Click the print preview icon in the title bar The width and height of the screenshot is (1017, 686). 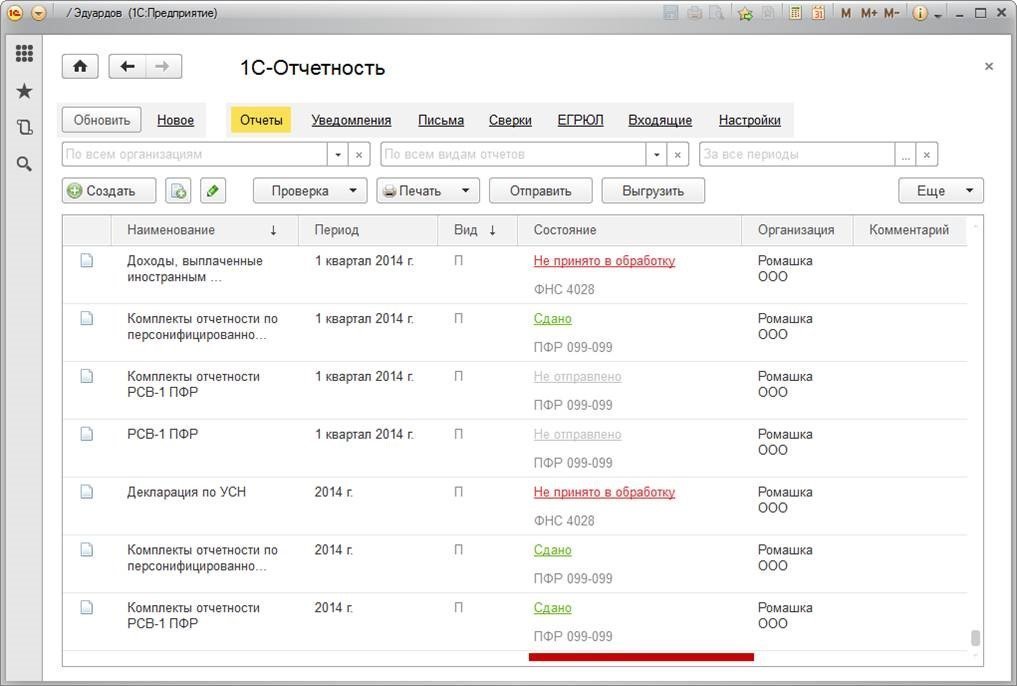pos(717,13)
